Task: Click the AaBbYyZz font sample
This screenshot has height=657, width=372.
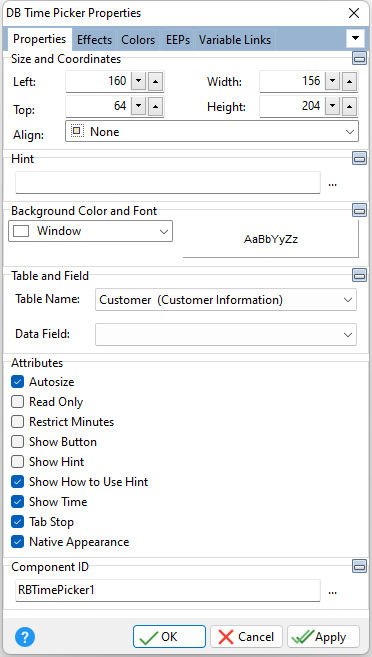Action: point(271,240)
